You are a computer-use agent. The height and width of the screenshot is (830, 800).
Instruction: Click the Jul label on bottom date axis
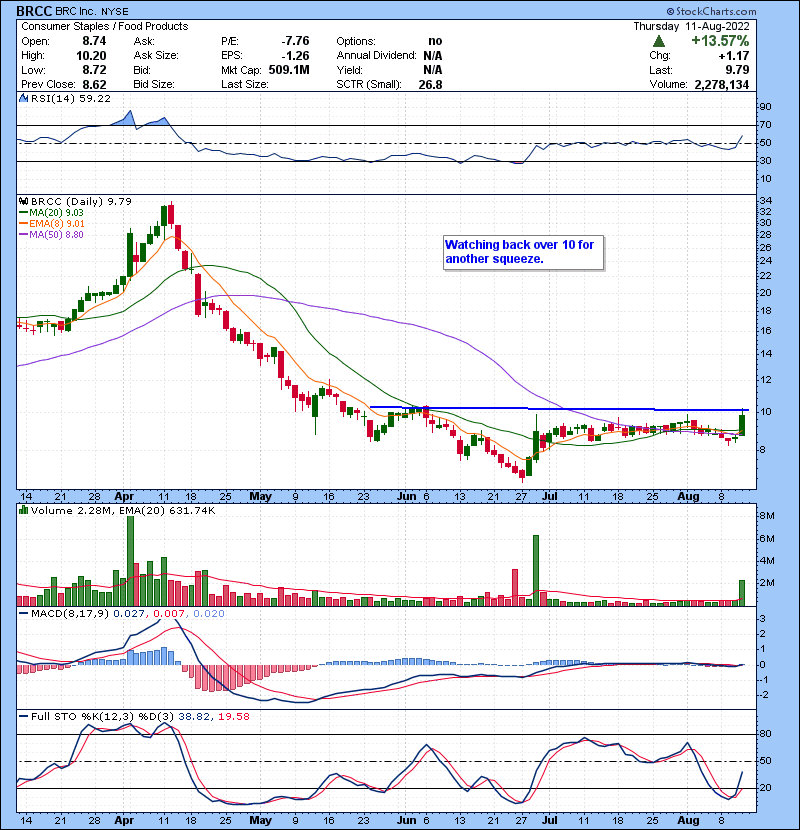click(x=550, y=820)
